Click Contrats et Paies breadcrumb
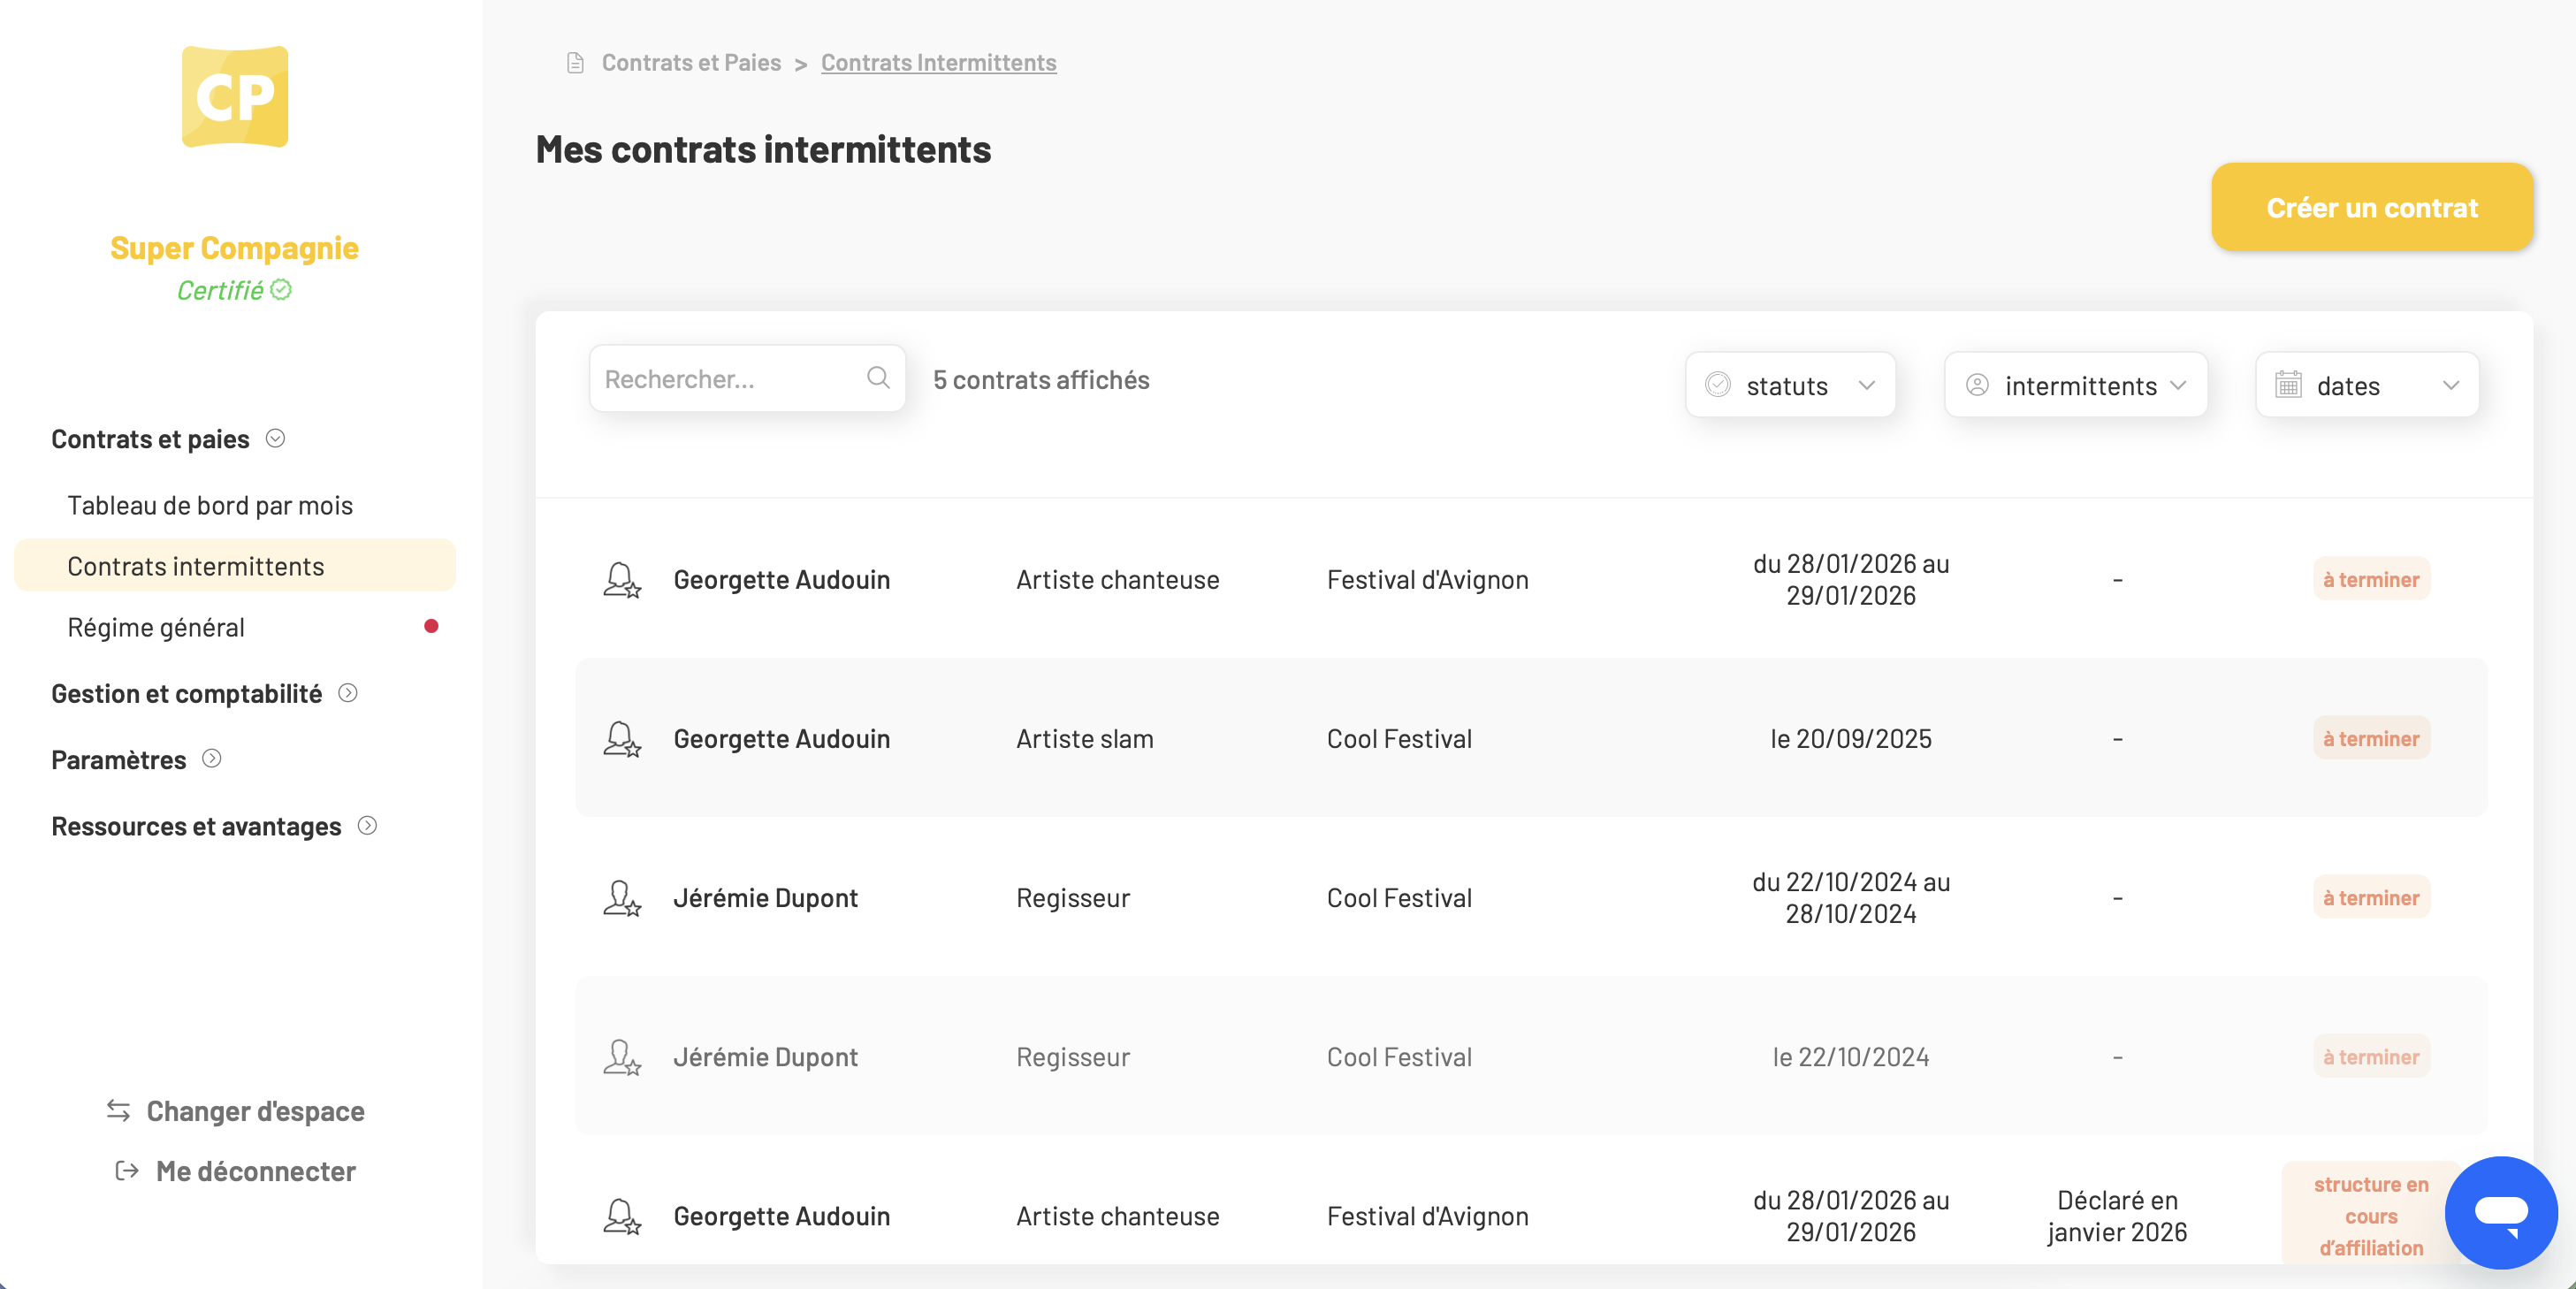2576x1289 pixels. [x=691, y=62]
